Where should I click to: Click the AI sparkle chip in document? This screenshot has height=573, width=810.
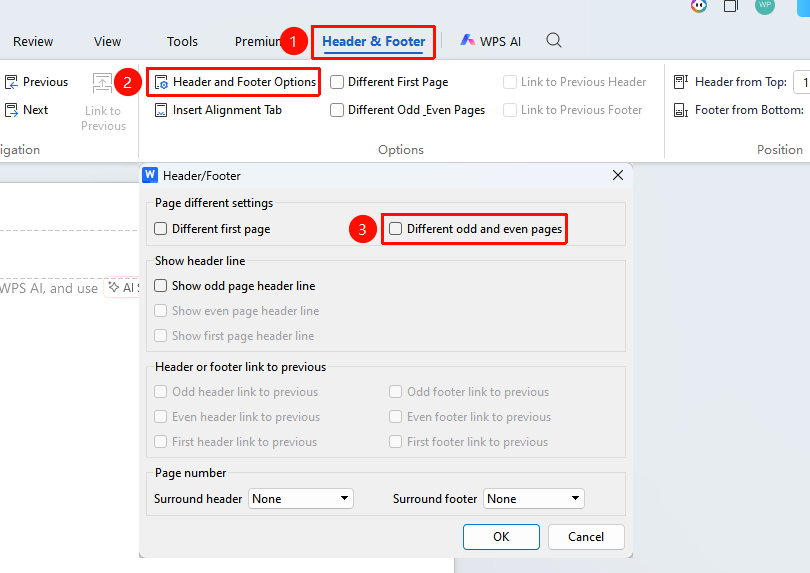pyautogui.click(x=122, y=288)
